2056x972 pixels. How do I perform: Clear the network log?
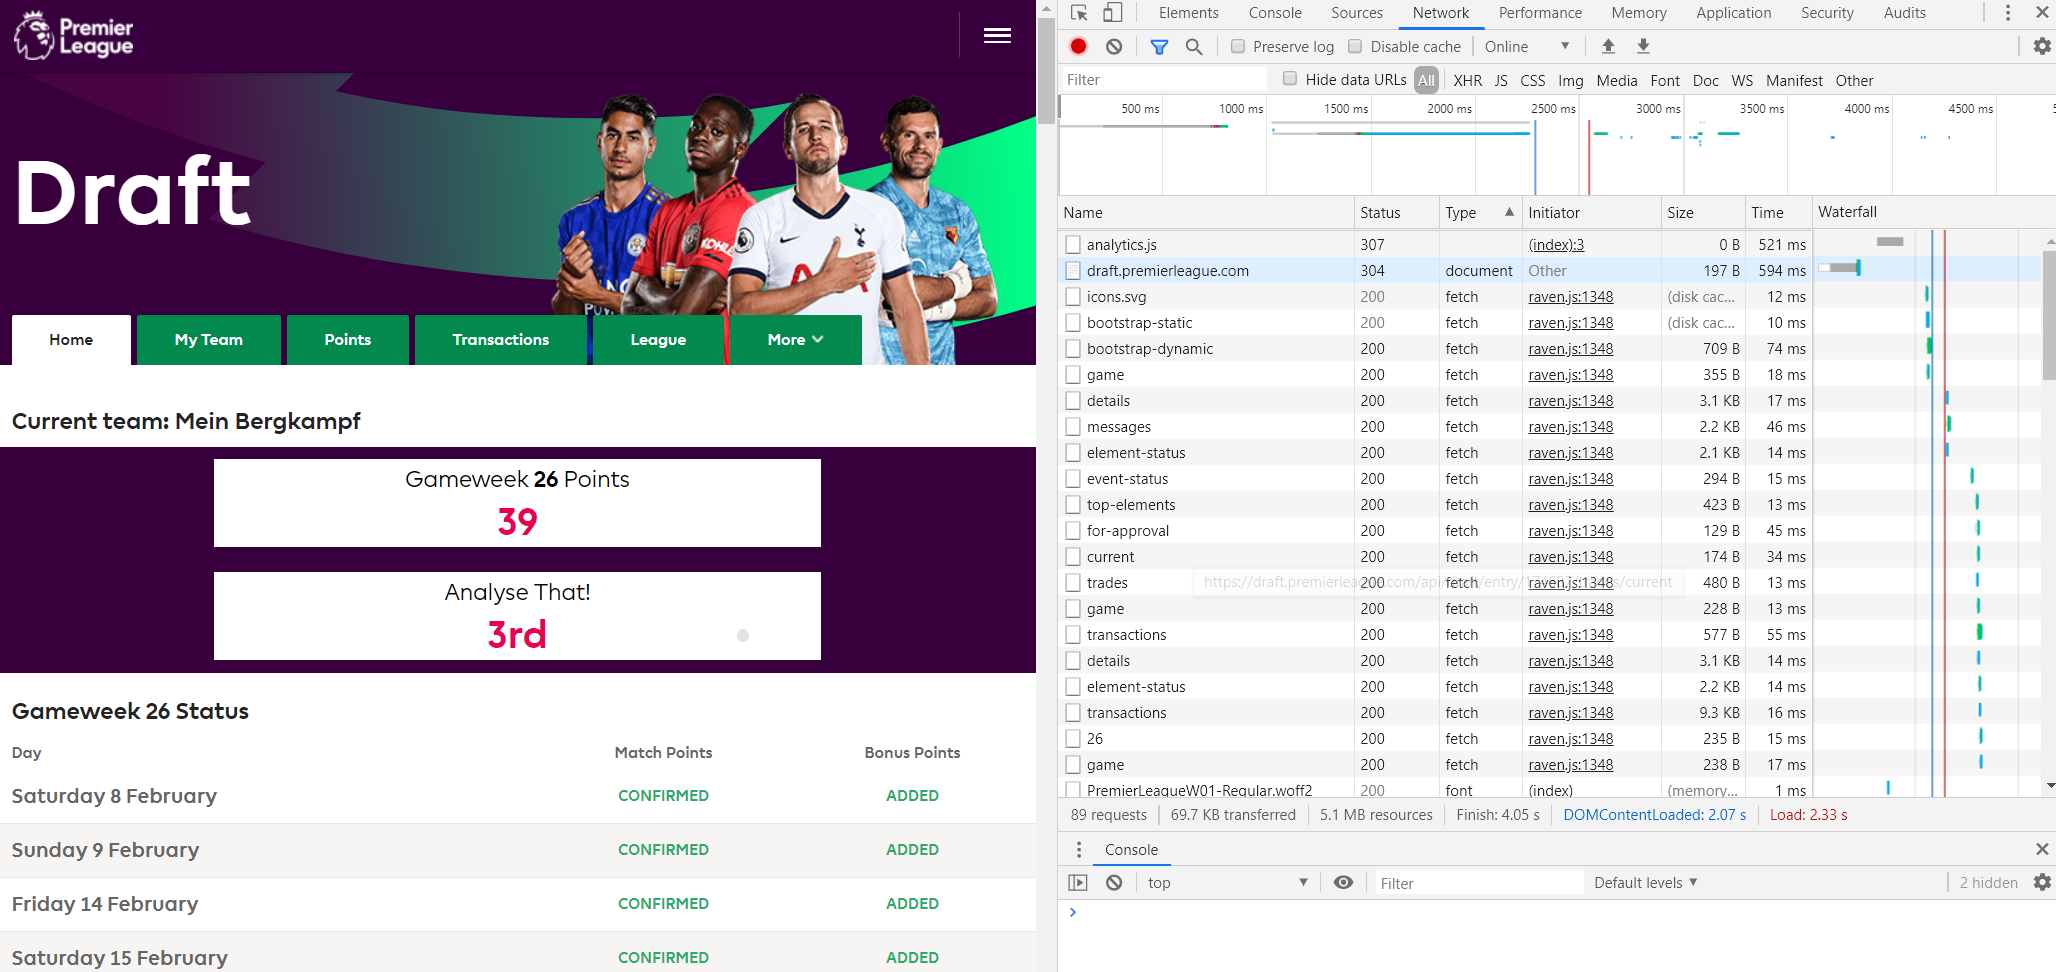1114,46
